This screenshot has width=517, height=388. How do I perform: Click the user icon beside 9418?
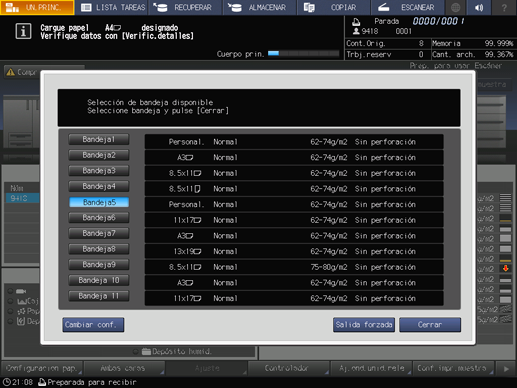click(x=356, y=31)
